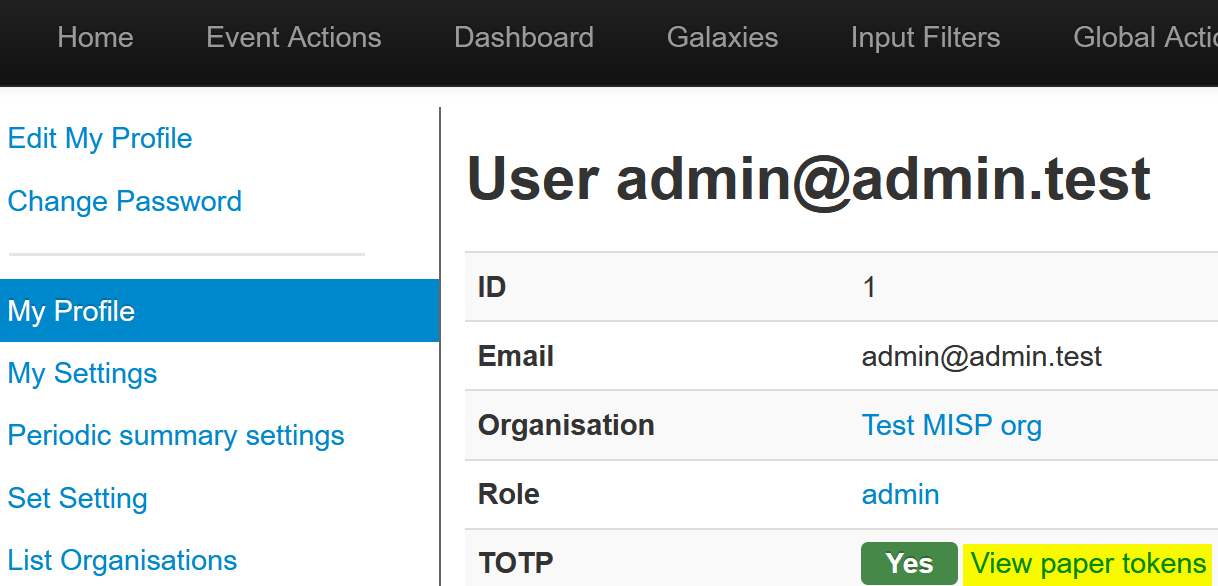This screenshot has width=1218, height=586.
Task: Open Periodic summary settings
Action: click(x=176, y=435)
